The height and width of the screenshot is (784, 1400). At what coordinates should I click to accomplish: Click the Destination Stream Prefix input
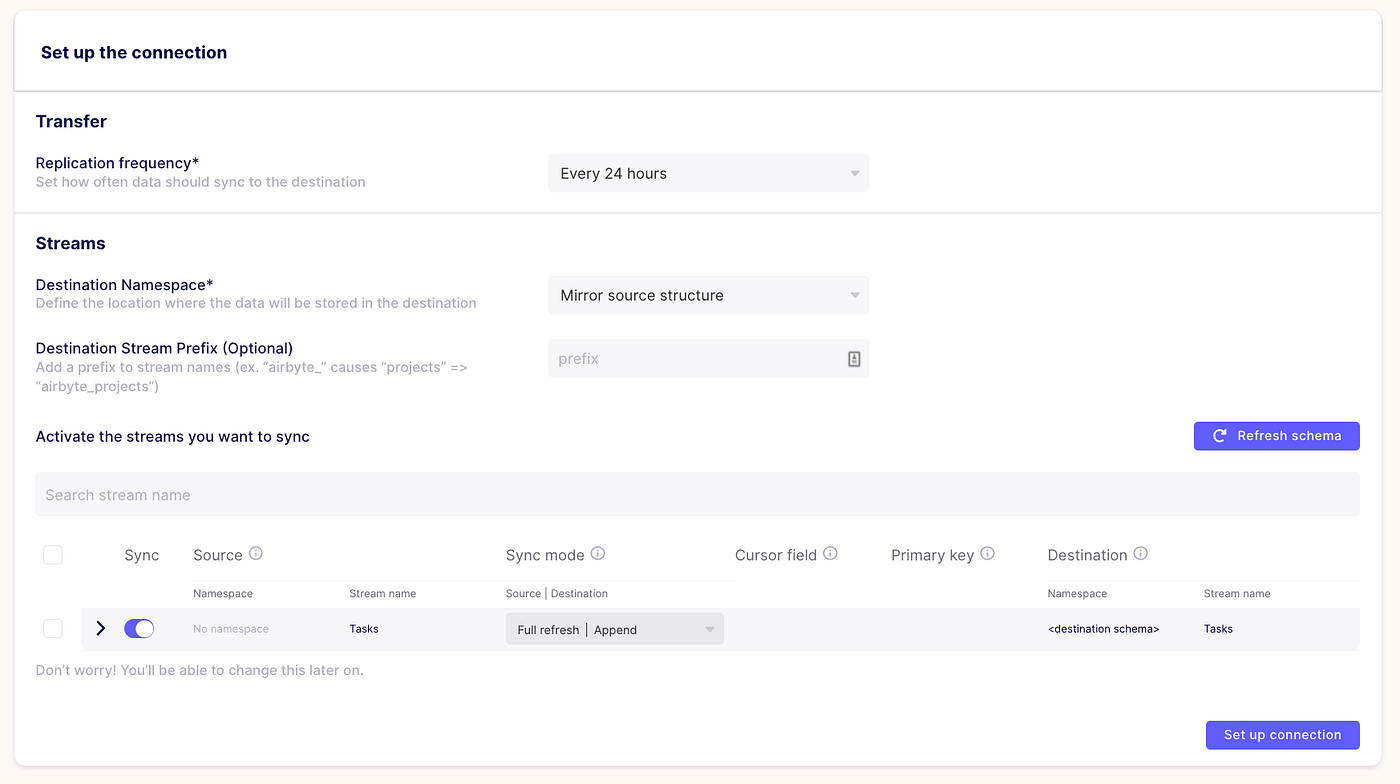(x=695, y=359)
